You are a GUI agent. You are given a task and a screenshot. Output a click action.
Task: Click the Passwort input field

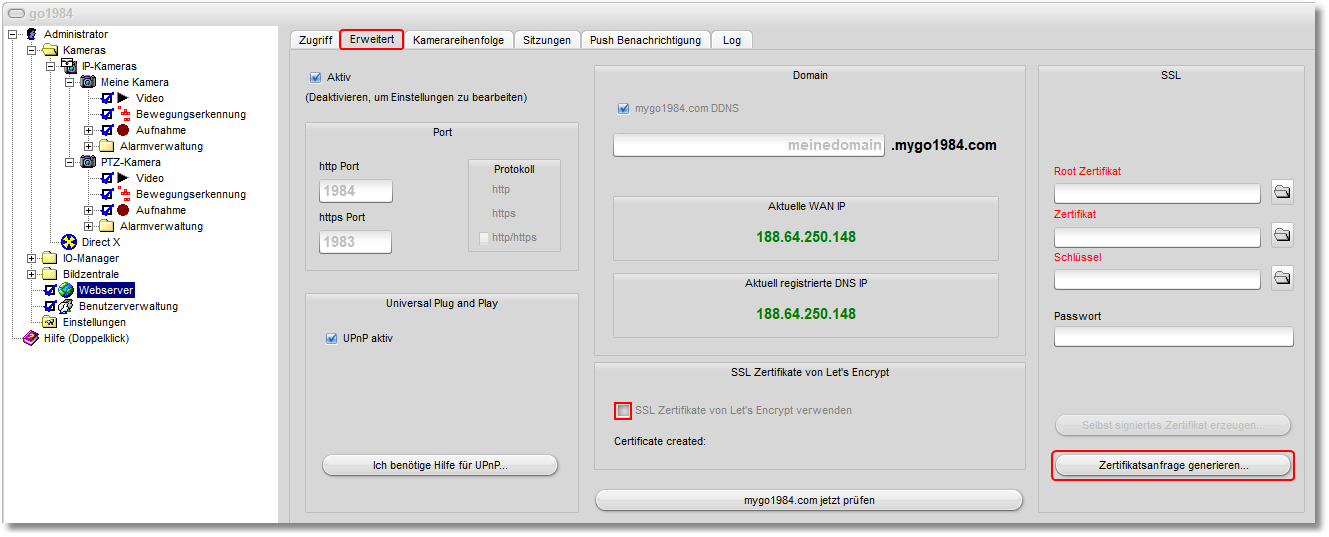tap(1173, 337)
